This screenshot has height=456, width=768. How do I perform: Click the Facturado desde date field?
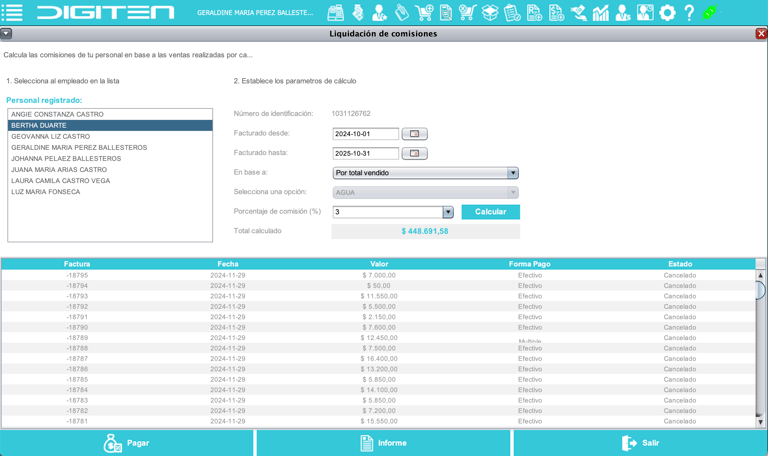[365, 134]
